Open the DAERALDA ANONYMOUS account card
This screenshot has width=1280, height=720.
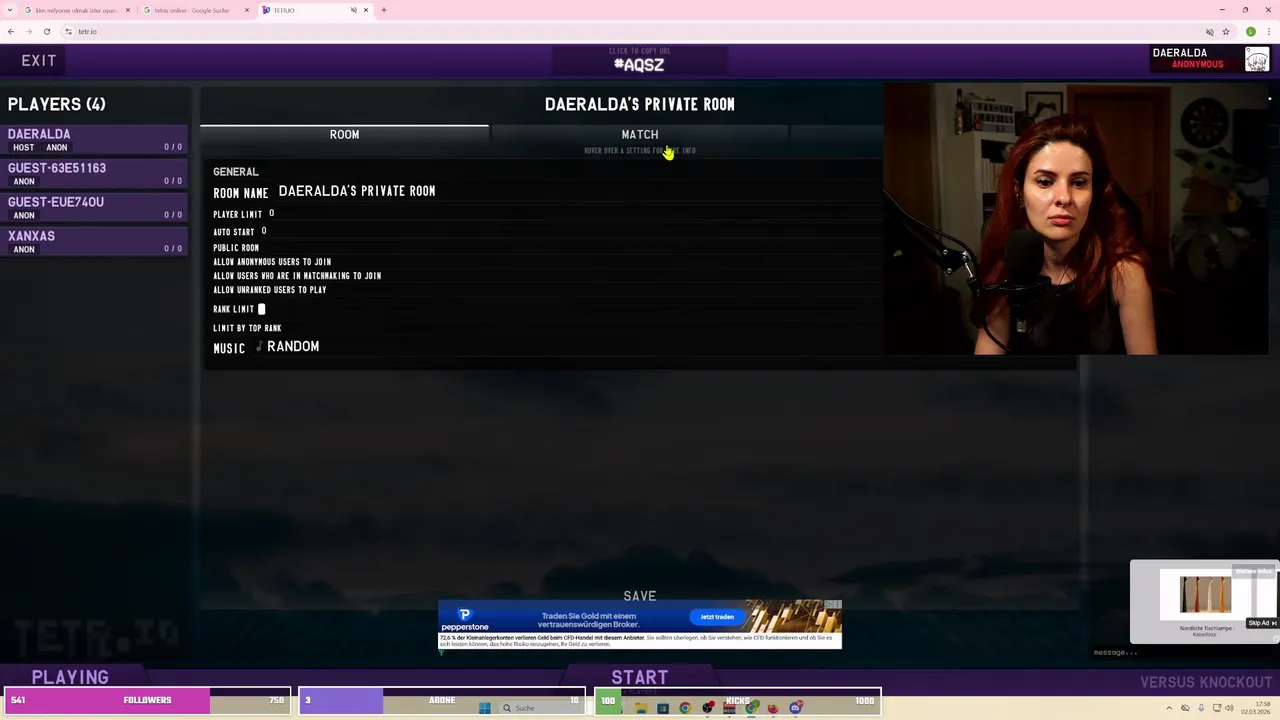click(1211, 59)
